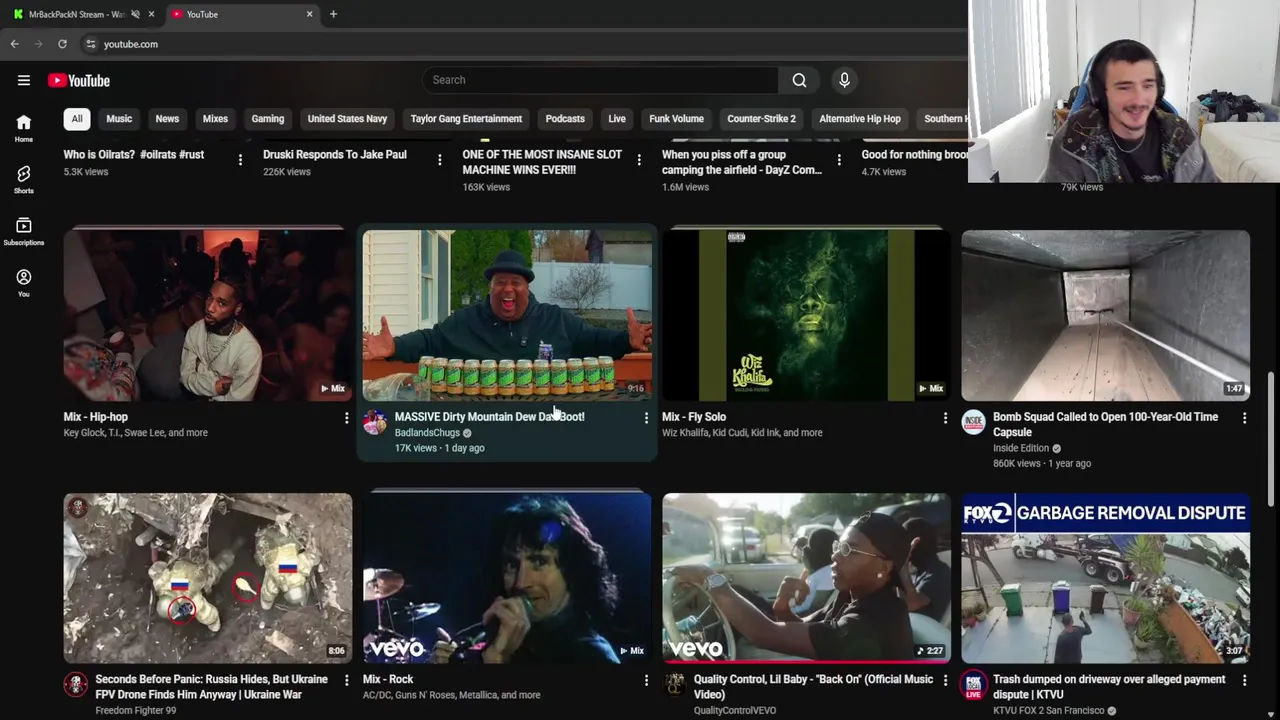Open QualityControlVEVO channel avatar
The height and width of the screenshot is (720, 1280).
[x=675, y=684]
